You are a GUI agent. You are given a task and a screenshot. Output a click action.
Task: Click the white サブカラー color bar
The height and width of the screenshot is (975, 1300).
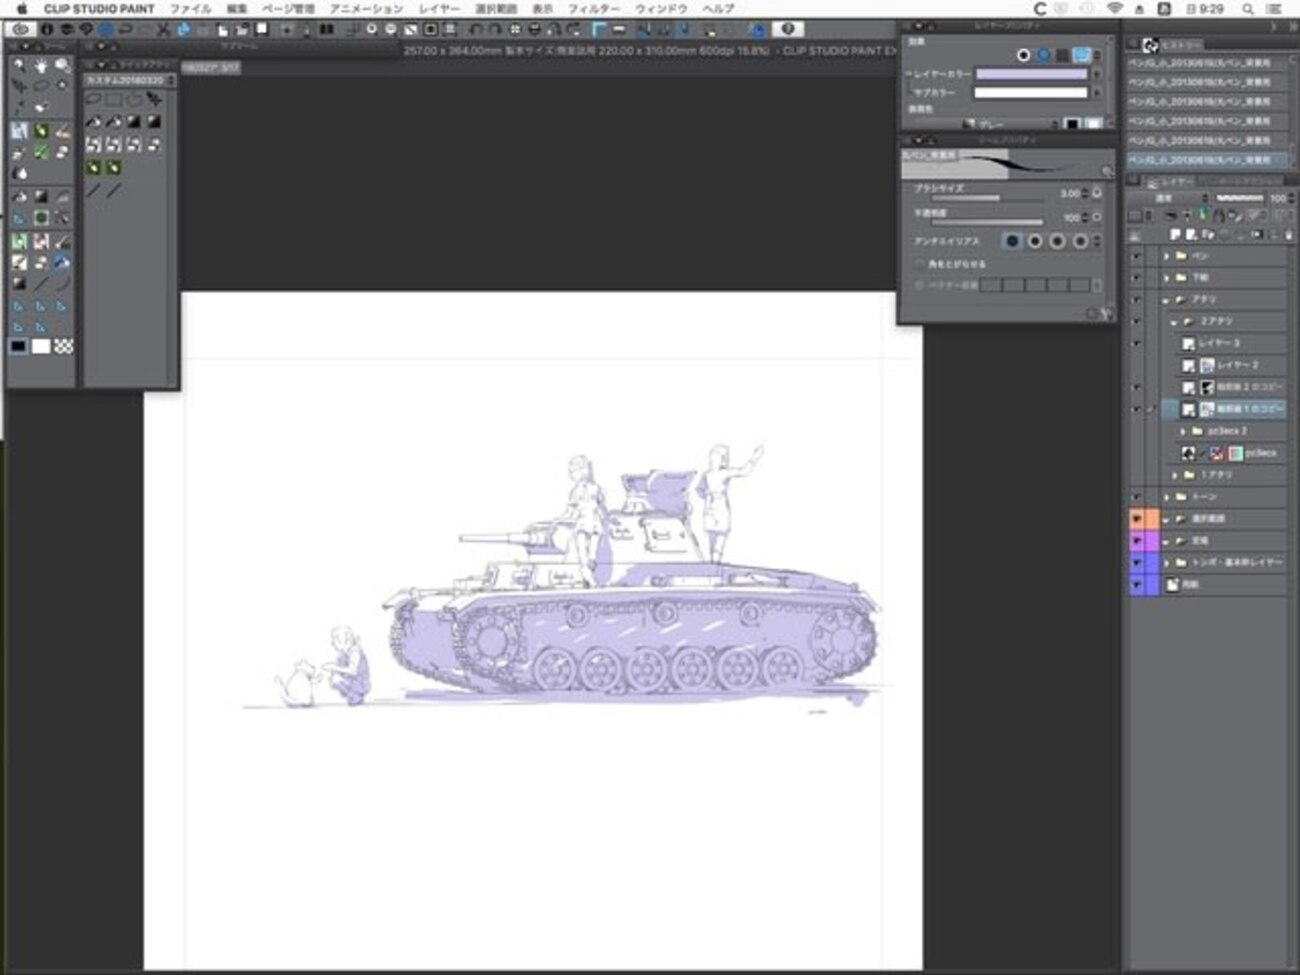[1030, 93]
